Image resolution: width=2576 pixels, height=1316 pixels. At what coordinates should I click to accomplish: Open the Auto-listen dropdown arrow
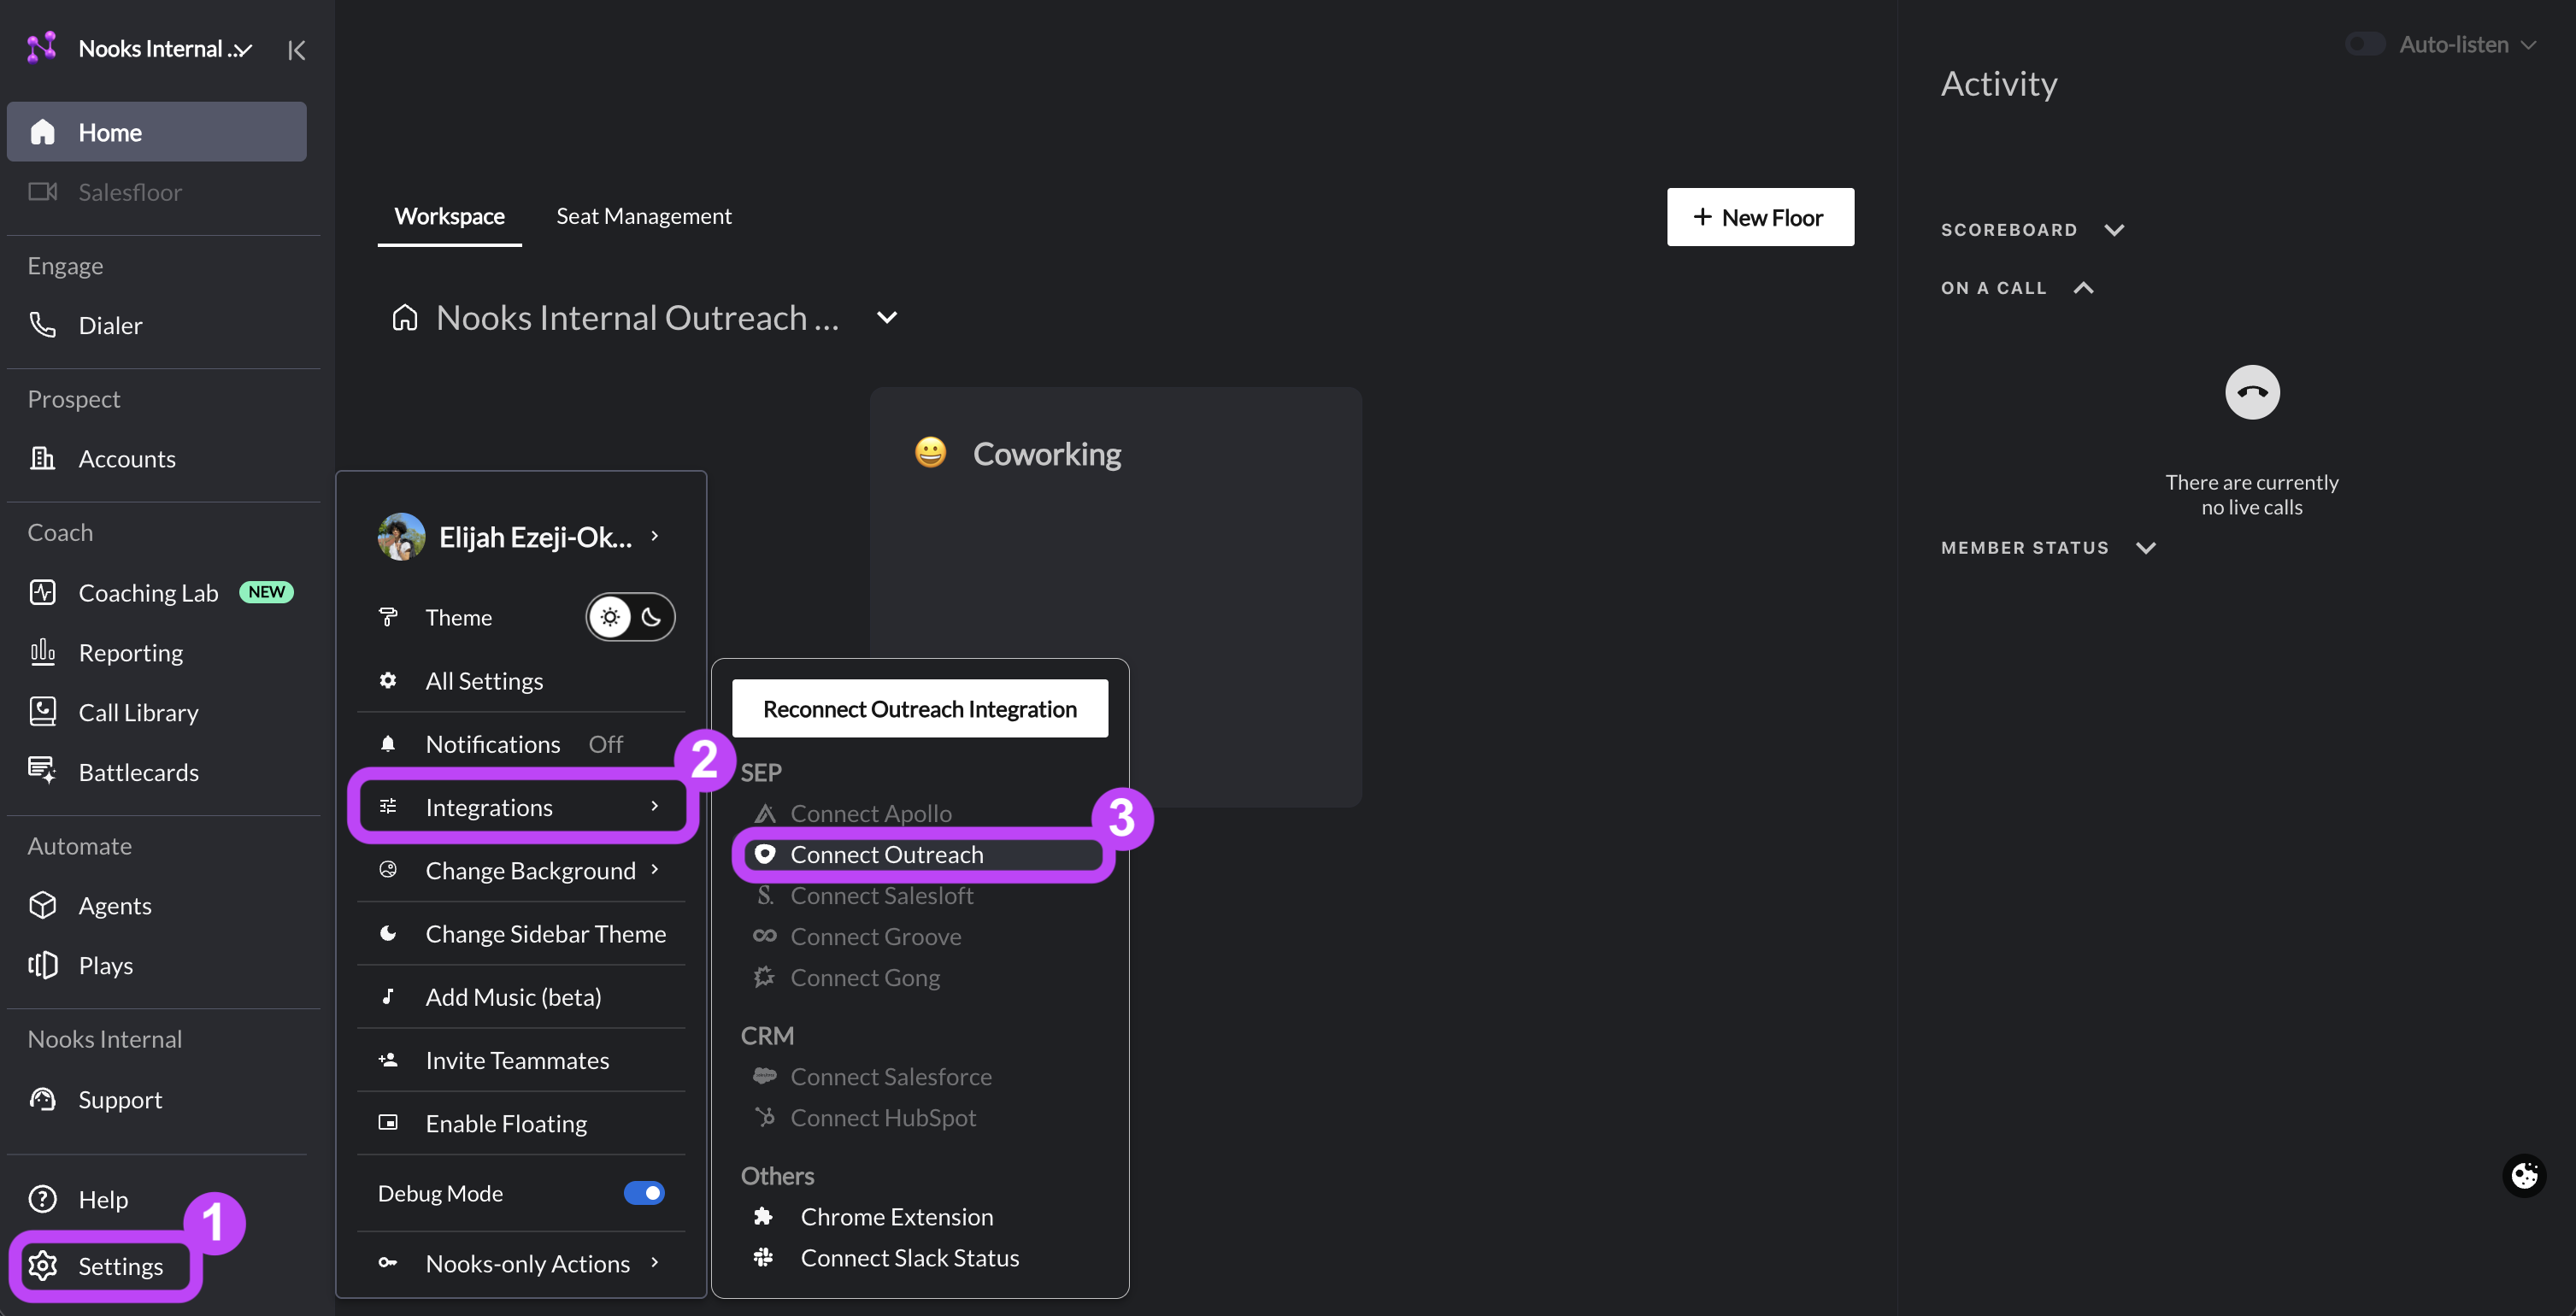pyautogui.click(x=2528, y=45)
